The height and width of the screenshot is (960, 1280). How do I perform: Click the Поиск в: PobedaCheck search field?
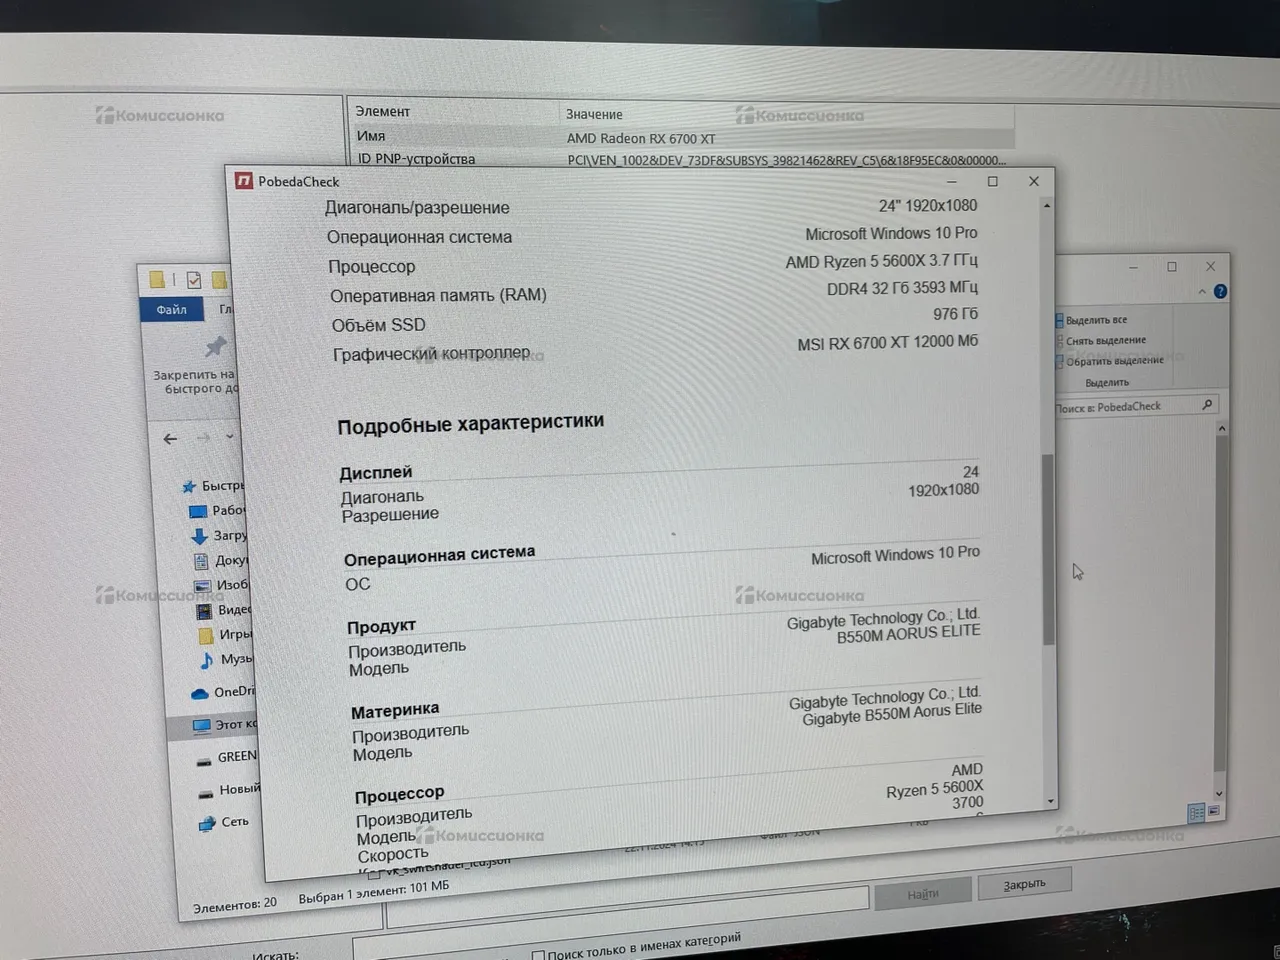1136,406
